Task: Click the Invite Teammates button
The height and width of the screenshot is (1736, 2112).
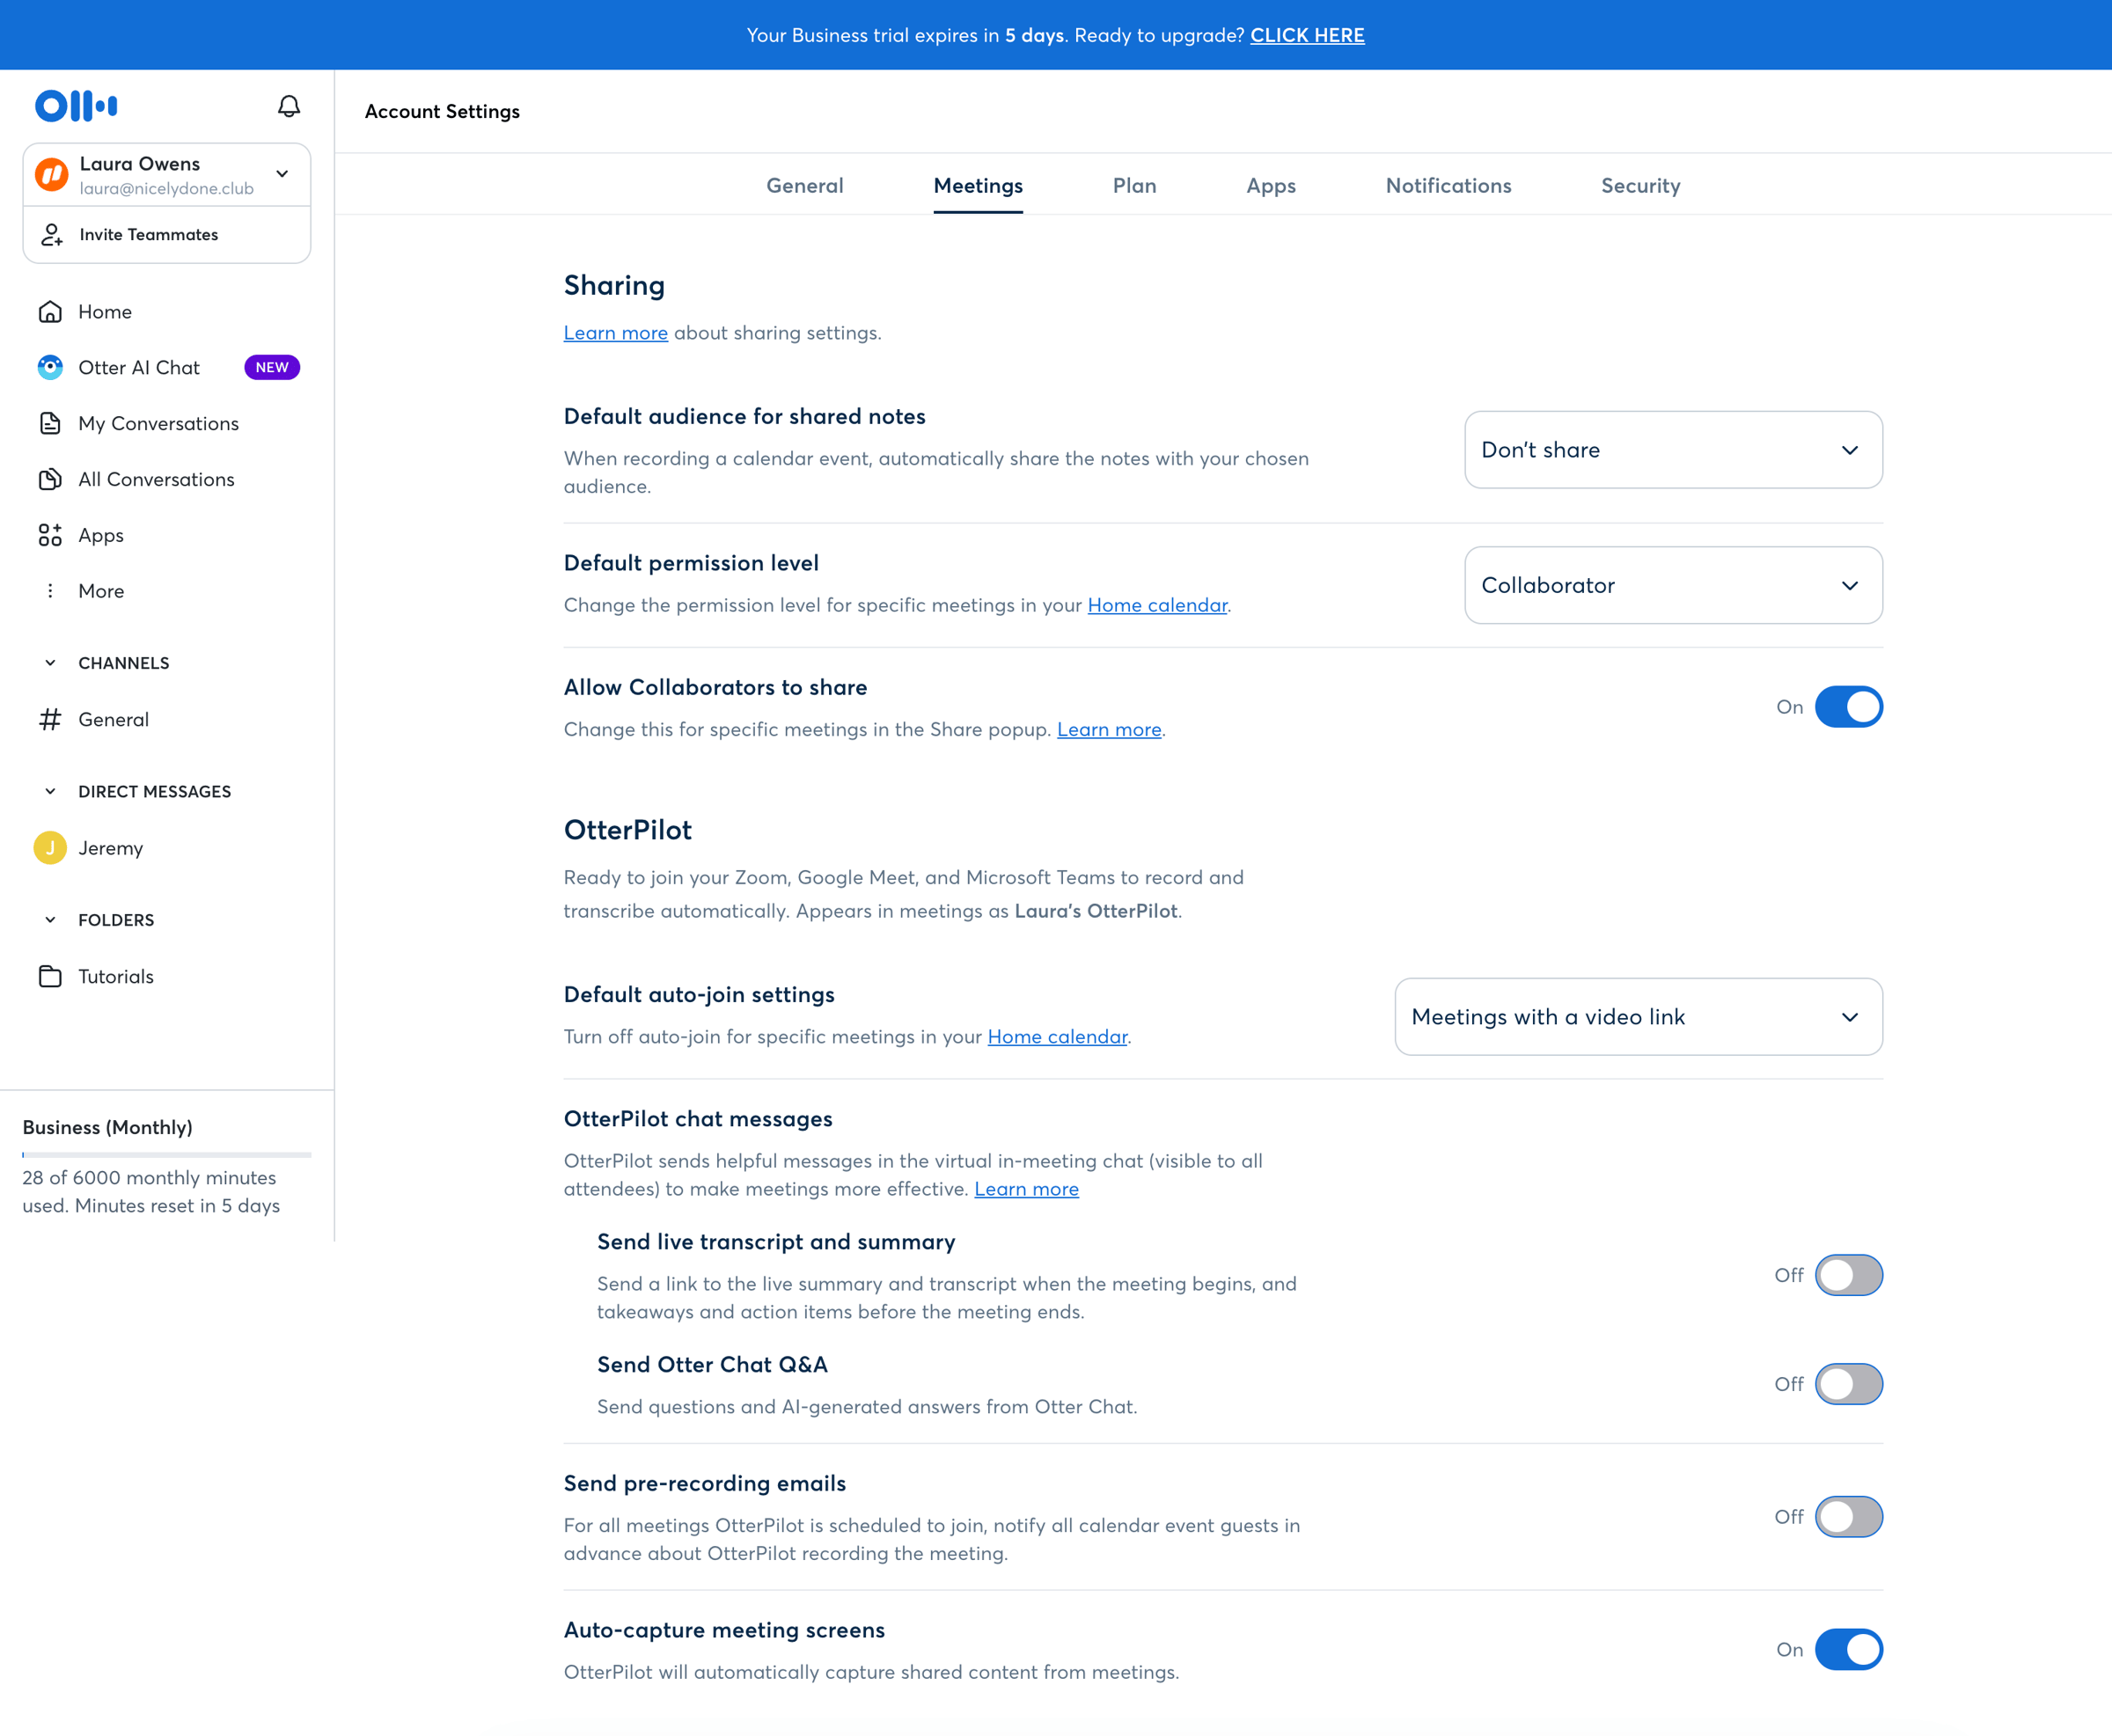Action: pyautogui.click(x=167, y=235)
